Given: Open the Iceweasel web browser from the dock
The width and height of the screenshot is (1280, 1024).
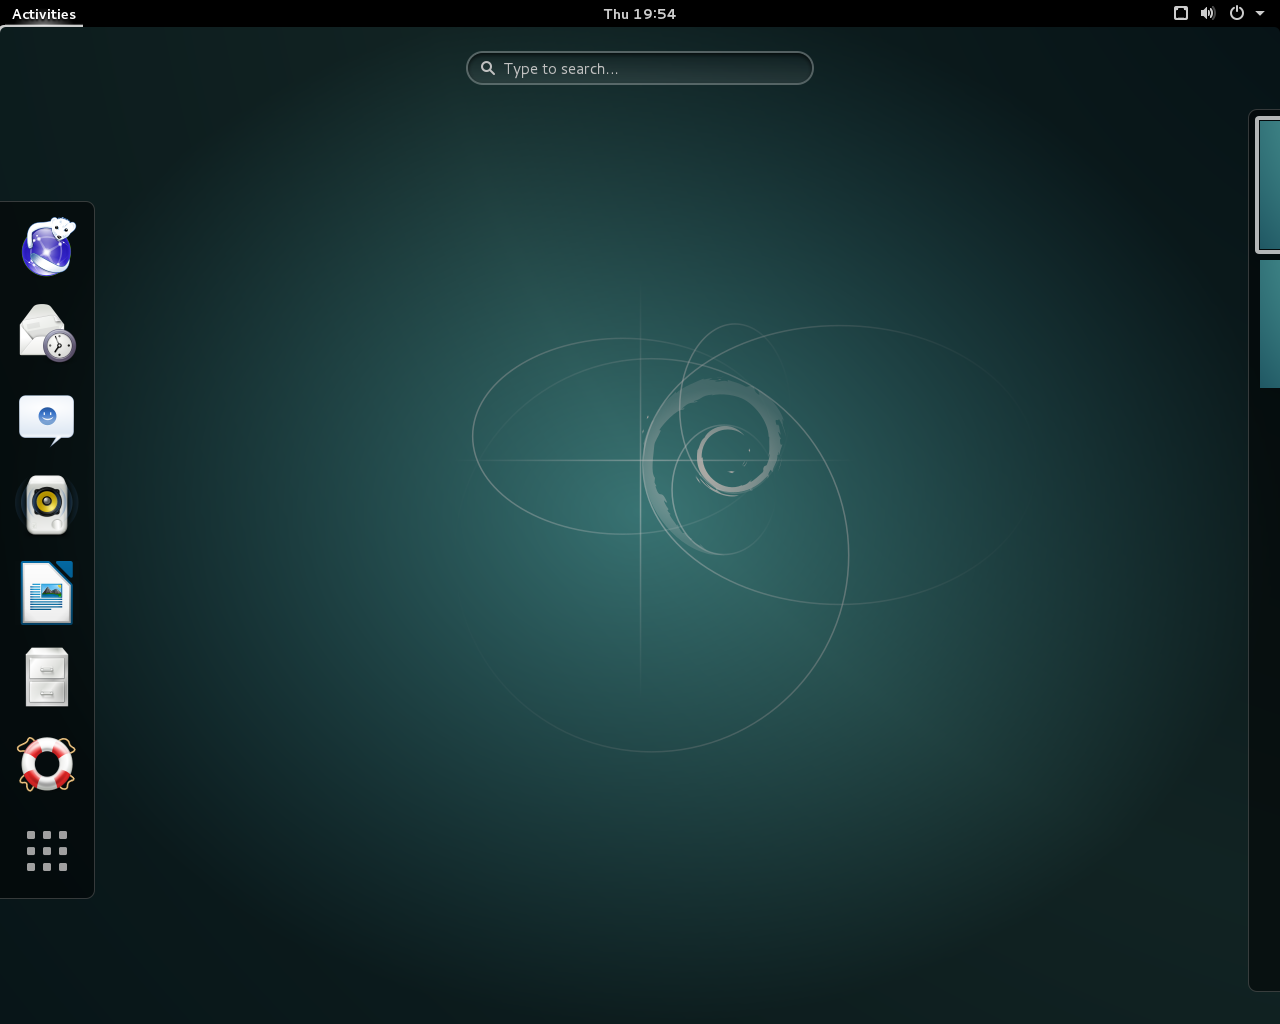Looking at the screenshot, I should [x=46, y=247].
